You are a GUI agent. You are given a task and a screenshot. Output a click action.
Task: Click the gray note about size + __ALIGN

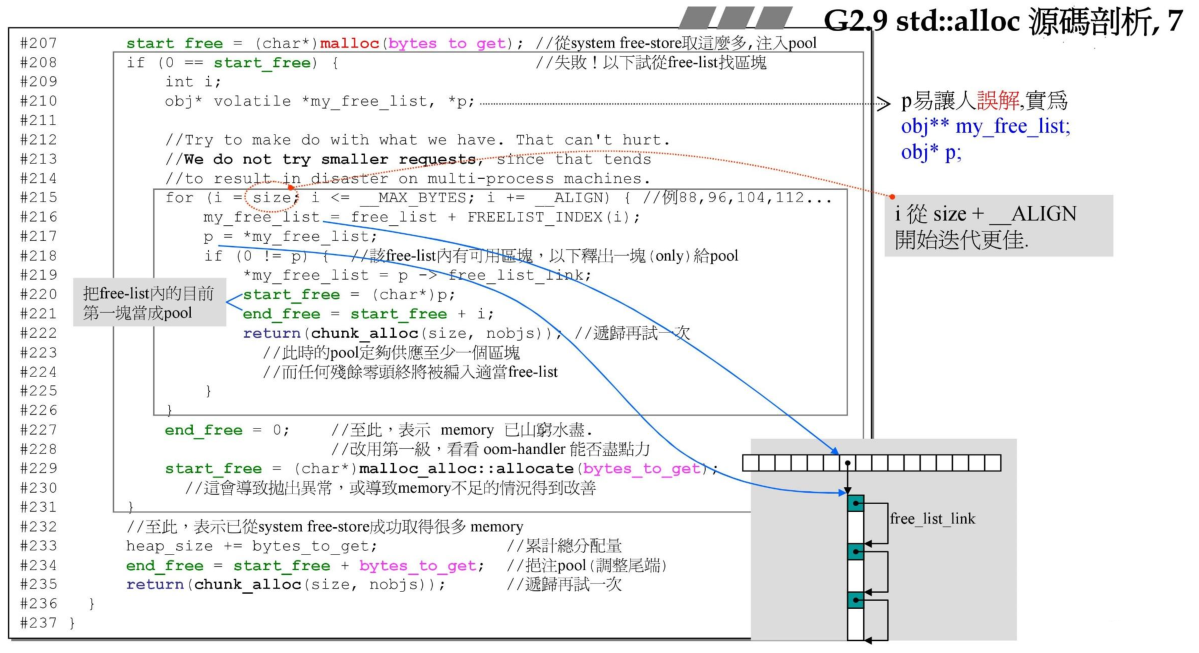coord(998,227)
